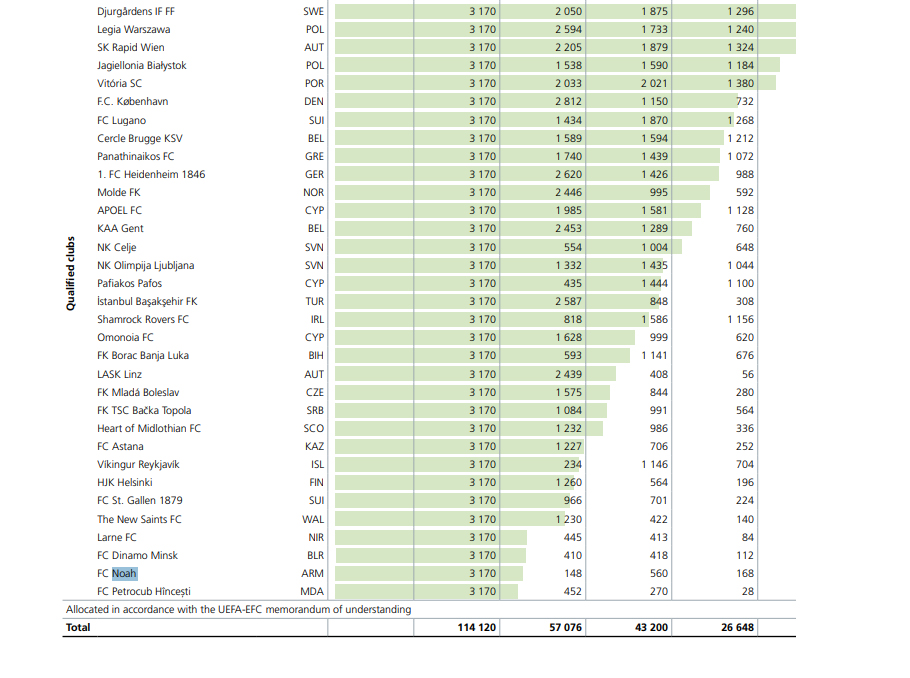Click the KAZ country code for FC Astana
910x678 pixels.
pos(314,446)
